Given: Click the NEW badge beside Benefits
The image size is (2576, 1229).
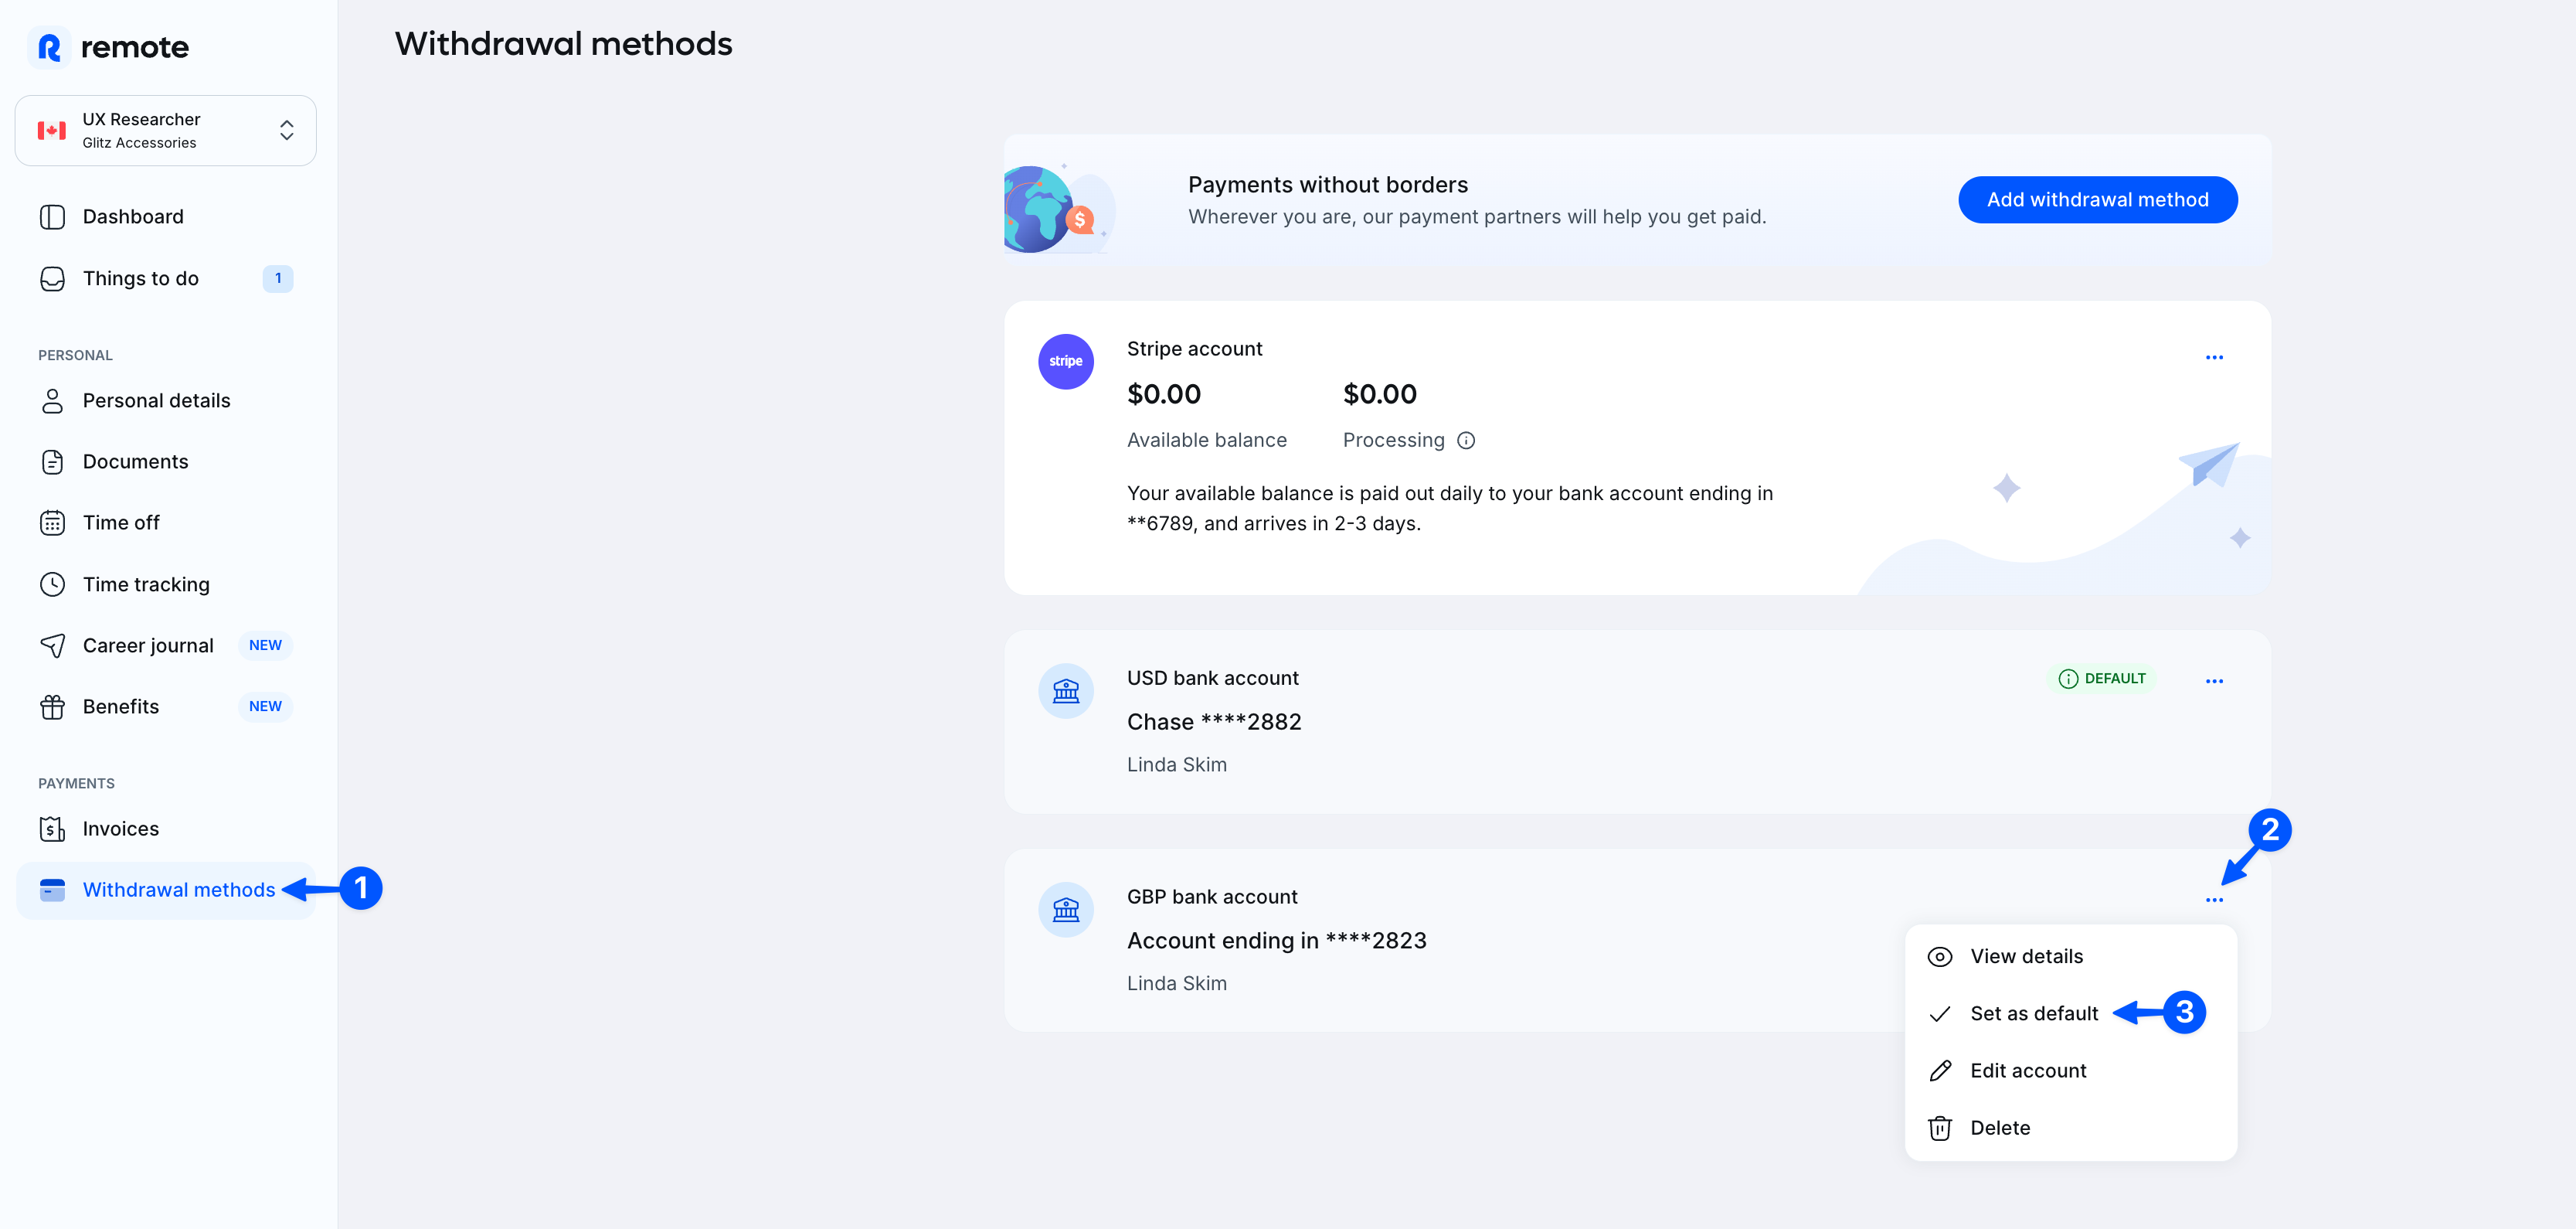Looking at the screenshot, I should 265,706.
